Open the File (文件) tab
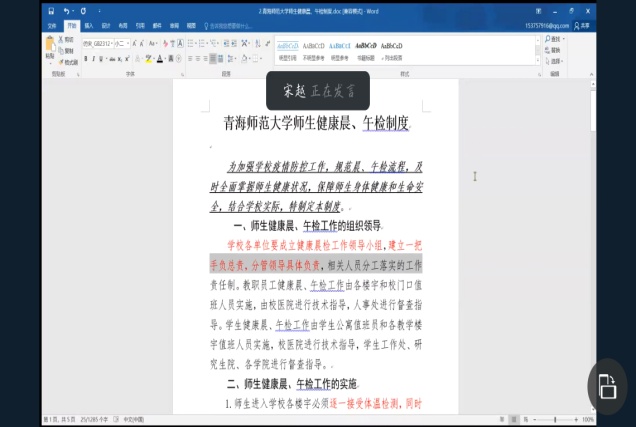This screenshot has width=636, height=427. point(52,24)
